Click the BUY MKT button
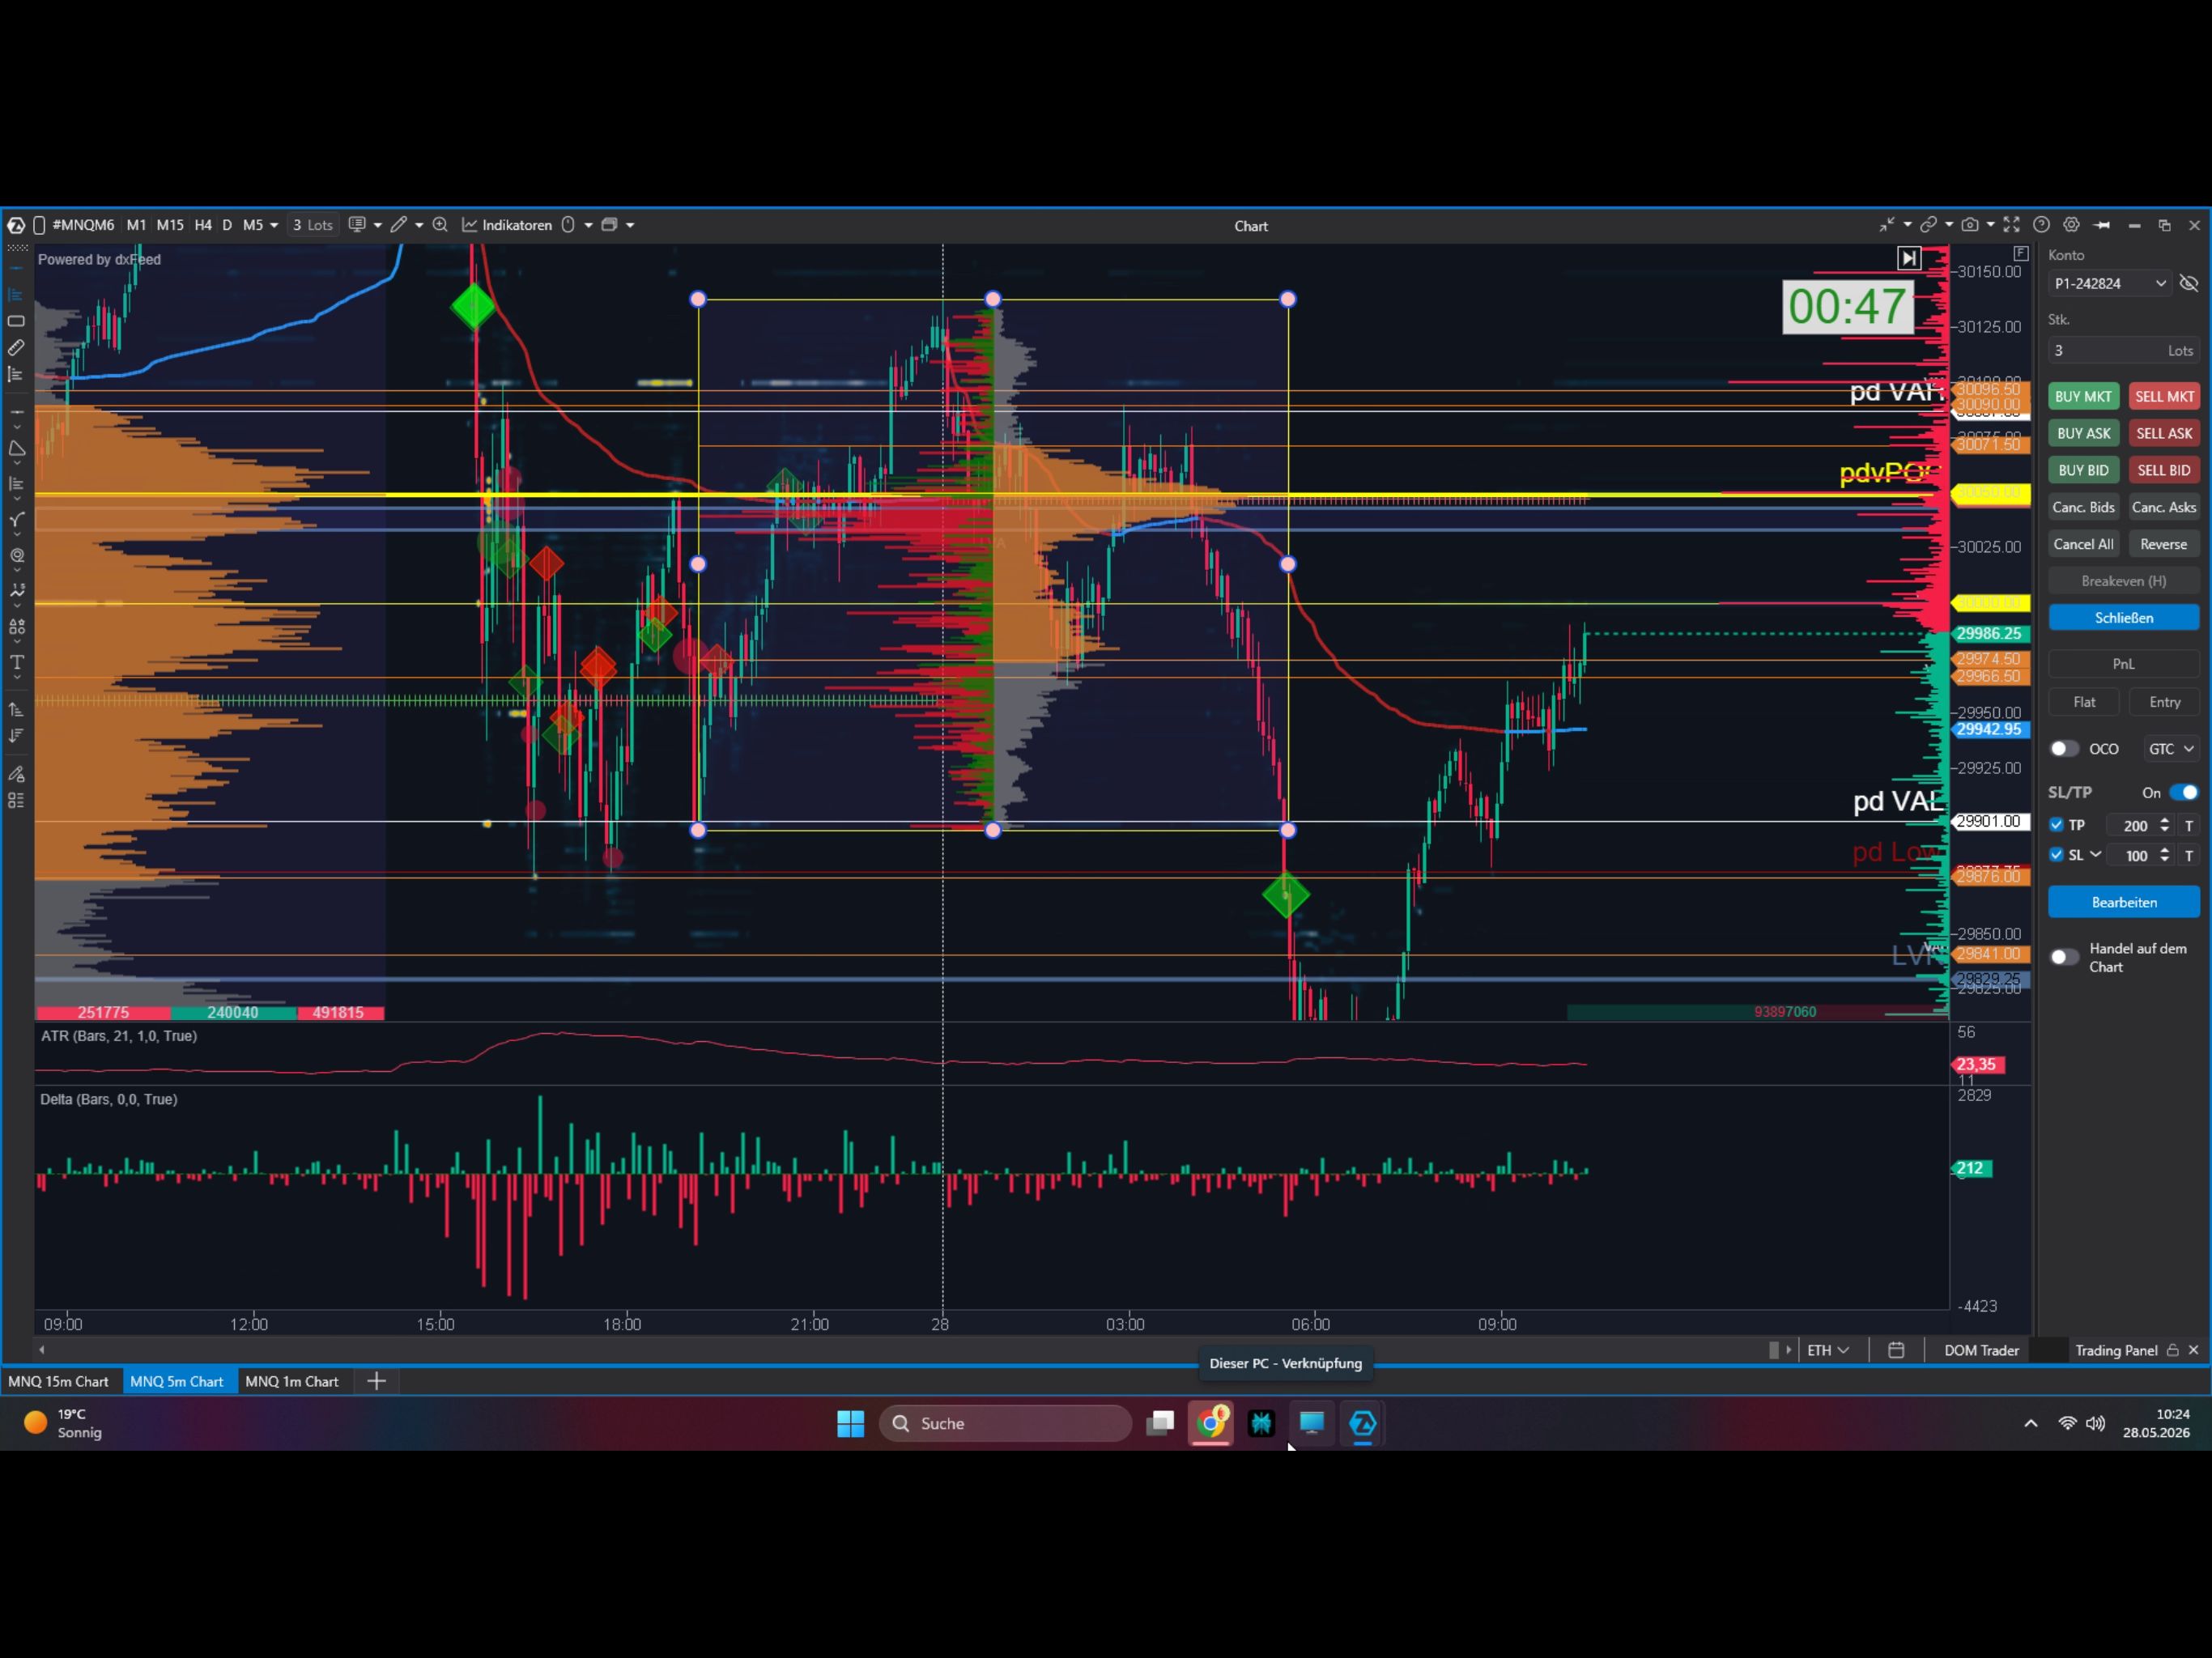The image size is (2212, 1658). 2084,397
